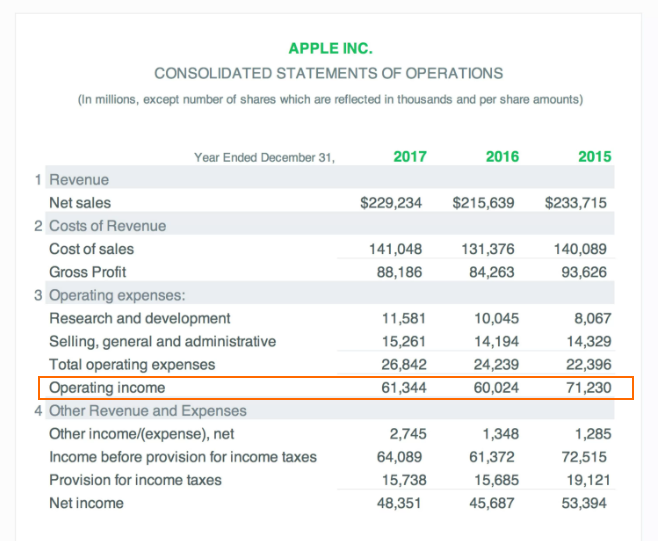Click the Cost of sales row label
The image size is (658, 541).
91,249
